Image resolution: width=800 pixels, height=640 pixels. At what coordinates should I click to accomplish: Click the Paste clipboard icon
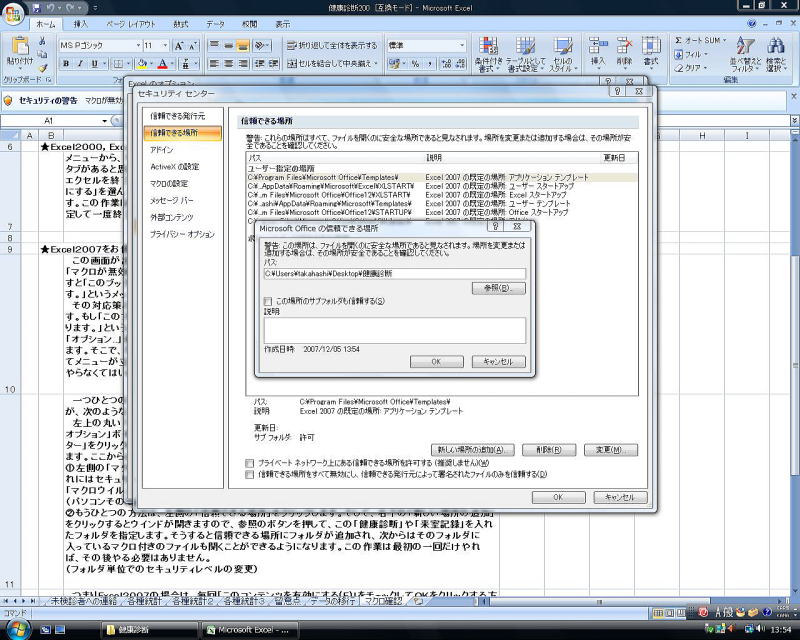point(20,46)
